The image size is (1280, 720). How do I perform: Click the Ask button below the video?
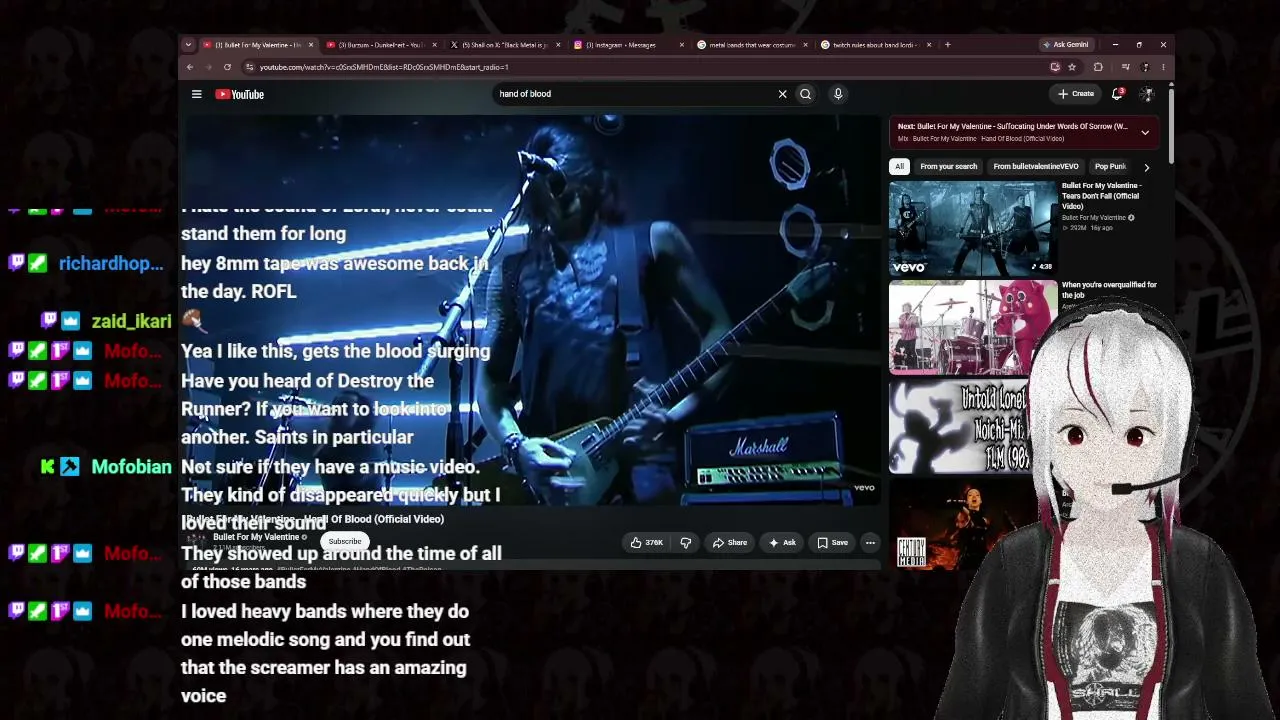click(x=782, y=543)
